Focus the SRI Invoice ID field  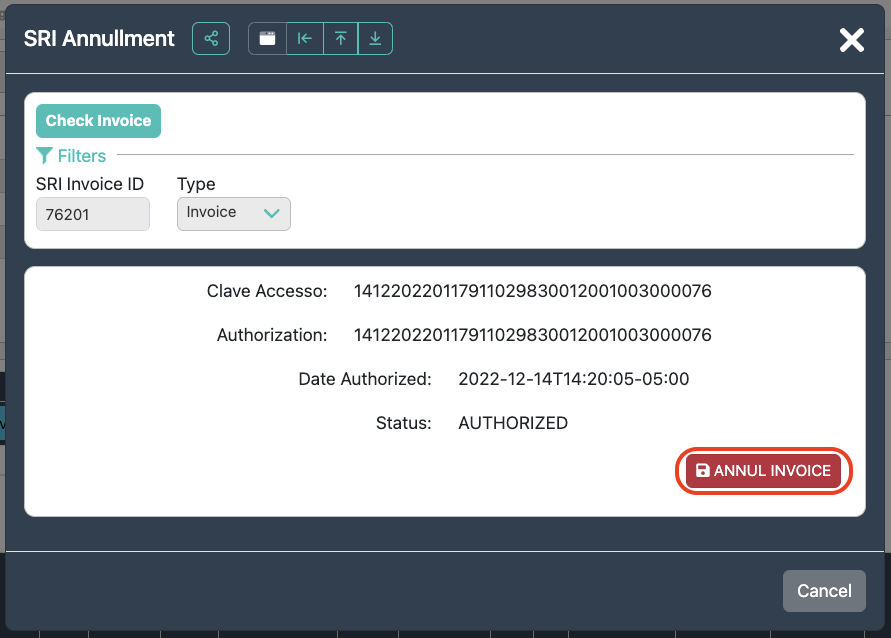(92, 214)
